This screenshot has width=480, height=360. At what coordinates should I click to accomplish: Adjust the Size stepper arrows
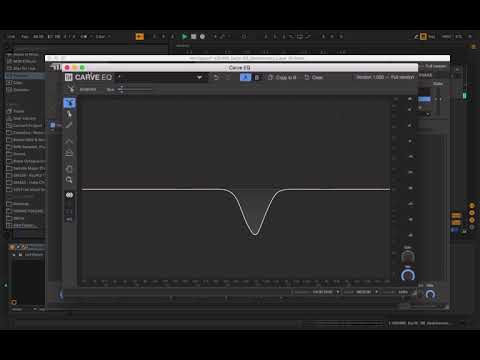(121, 89)
